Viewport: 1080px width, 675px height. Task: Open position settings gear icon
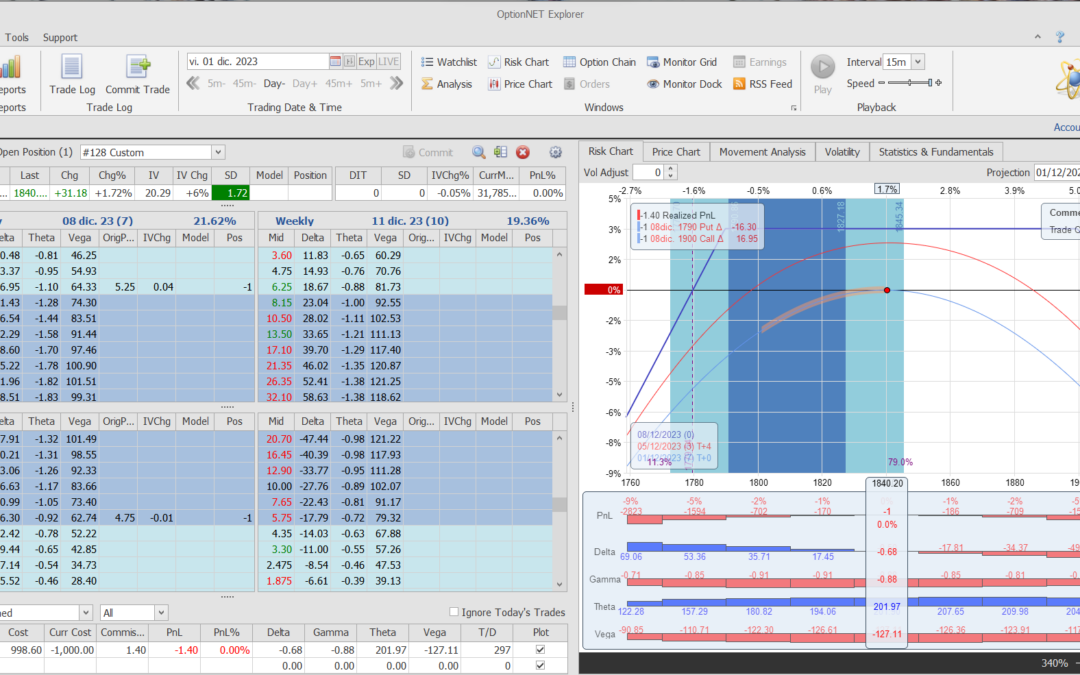555,152
